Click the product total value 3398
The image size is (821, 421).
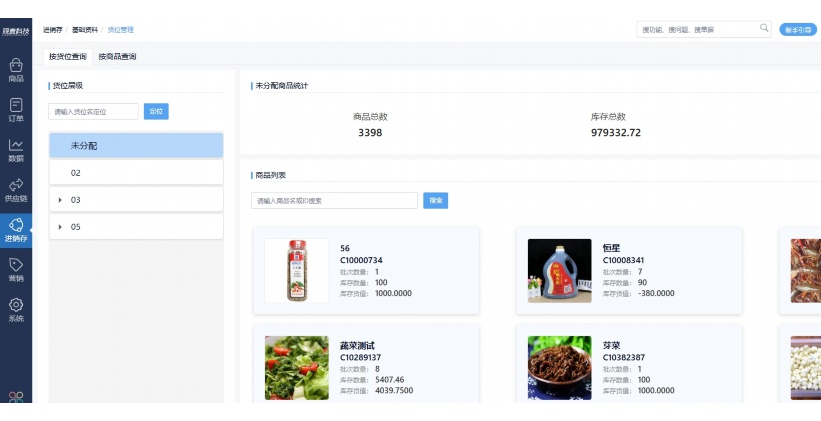tap(370, 132)
